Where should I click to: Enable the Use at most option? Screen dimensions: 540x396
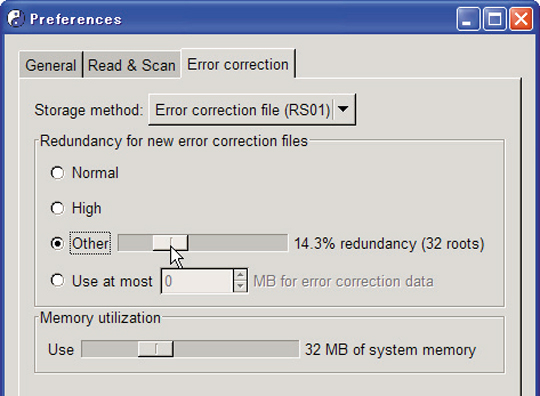57,281
